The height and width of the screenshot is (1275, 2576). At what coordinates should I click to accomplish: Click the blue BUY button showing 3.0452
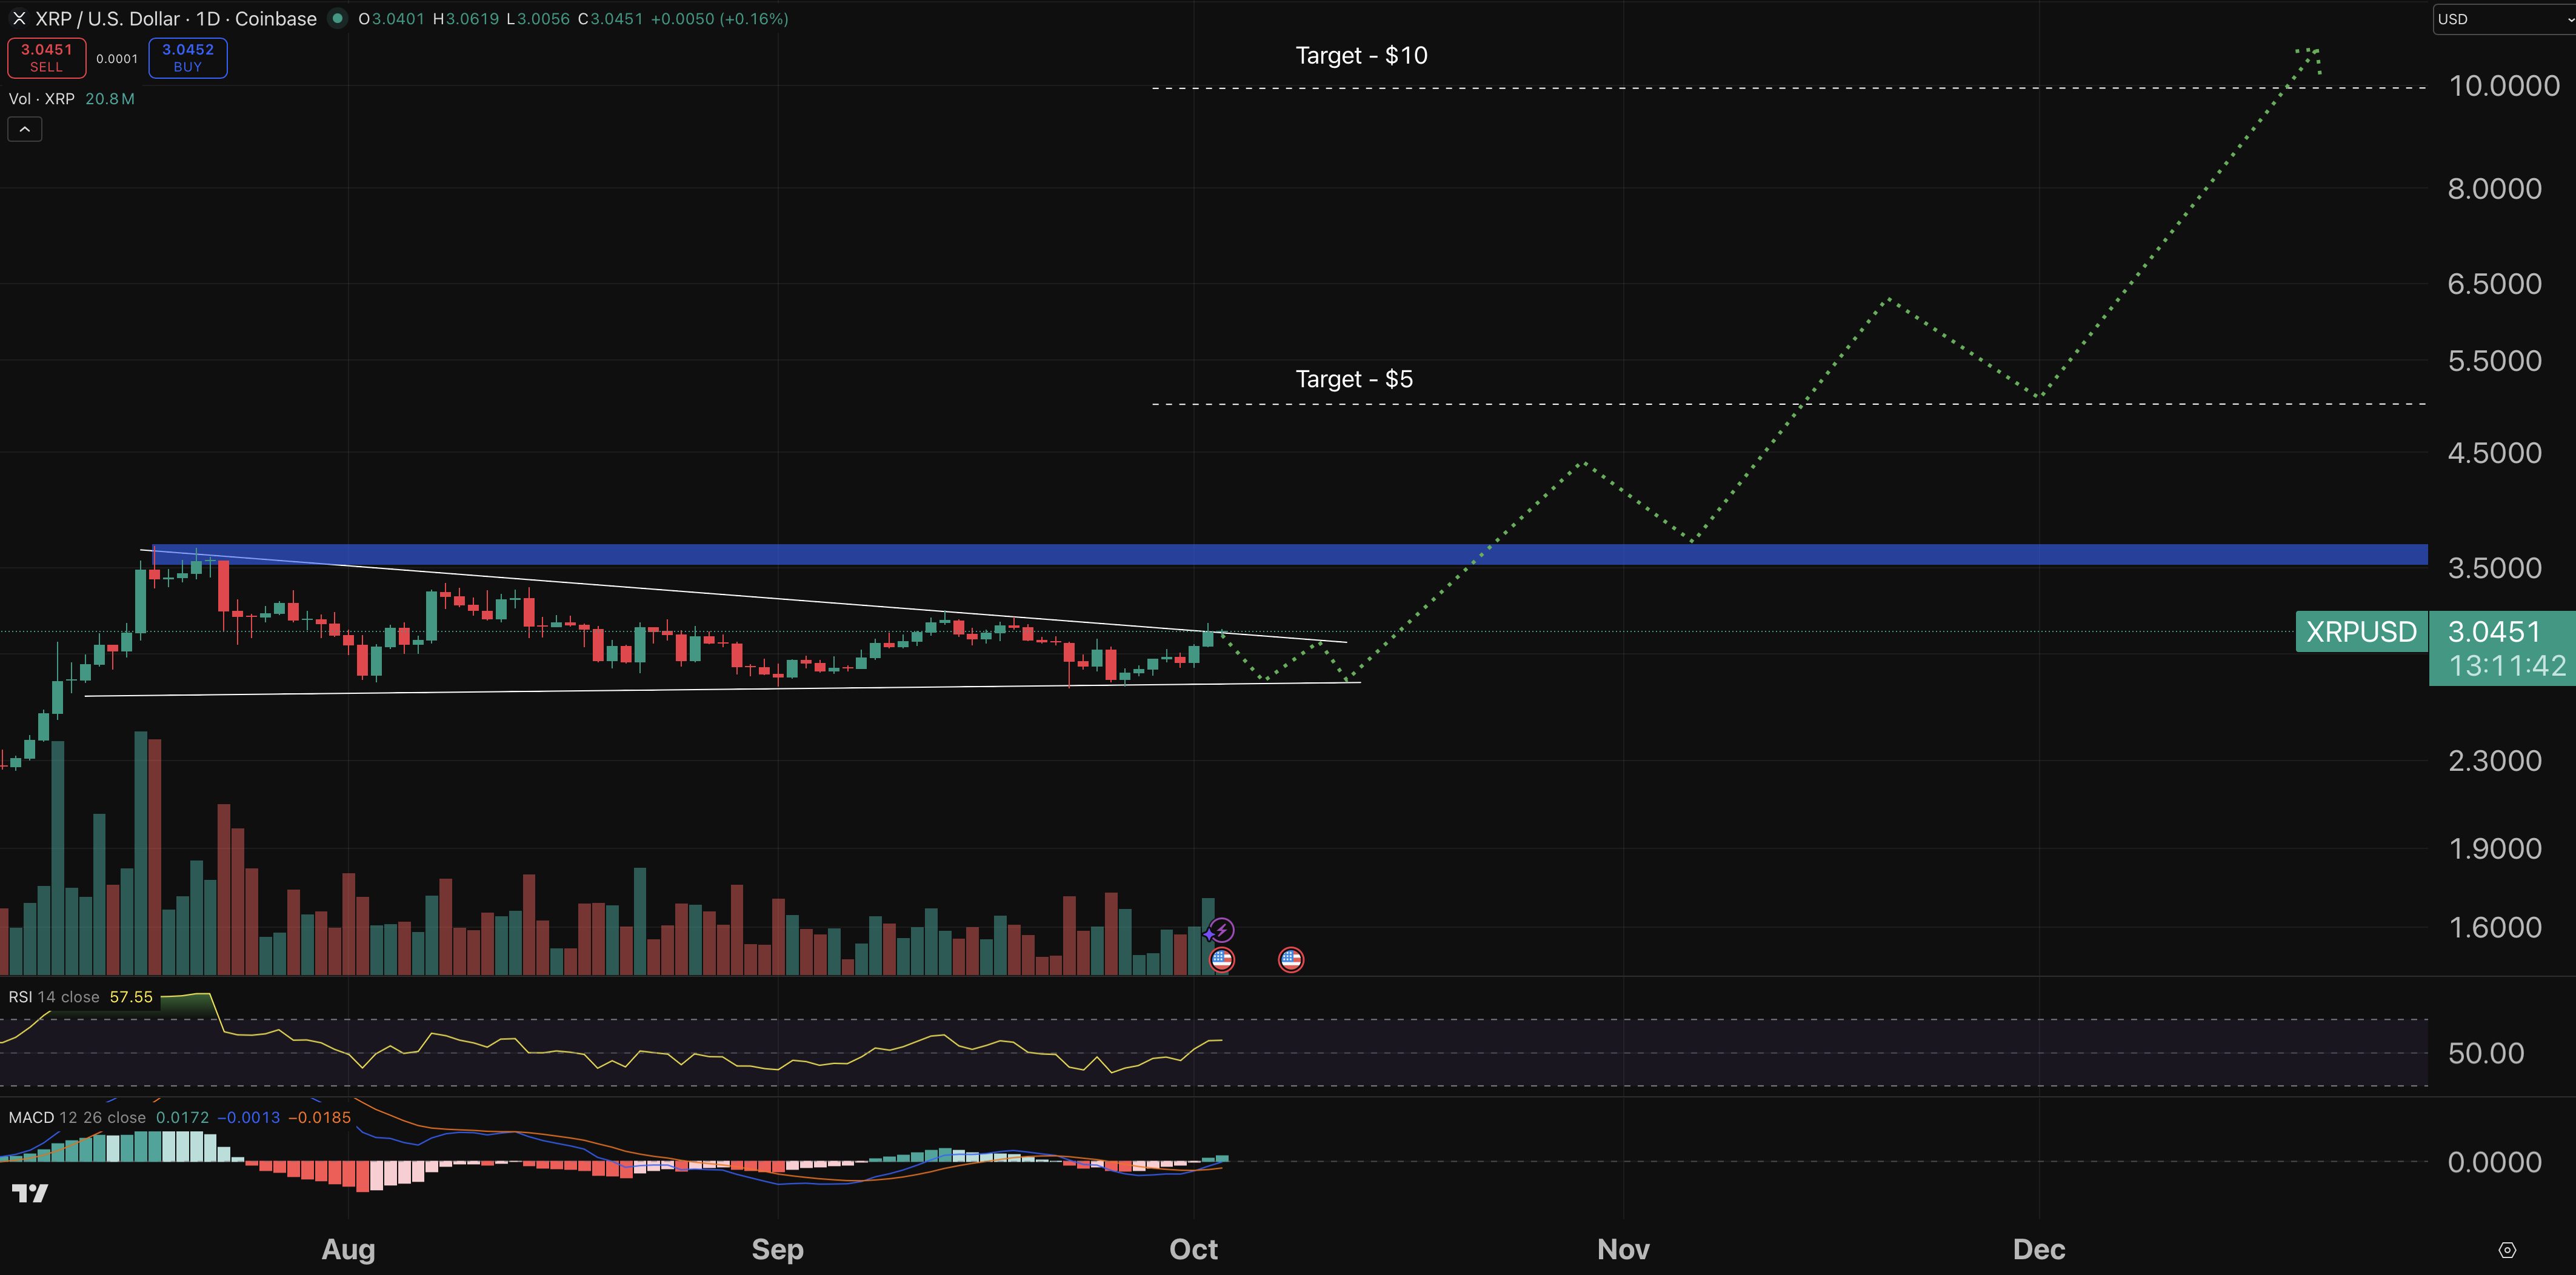coord(187,57)
